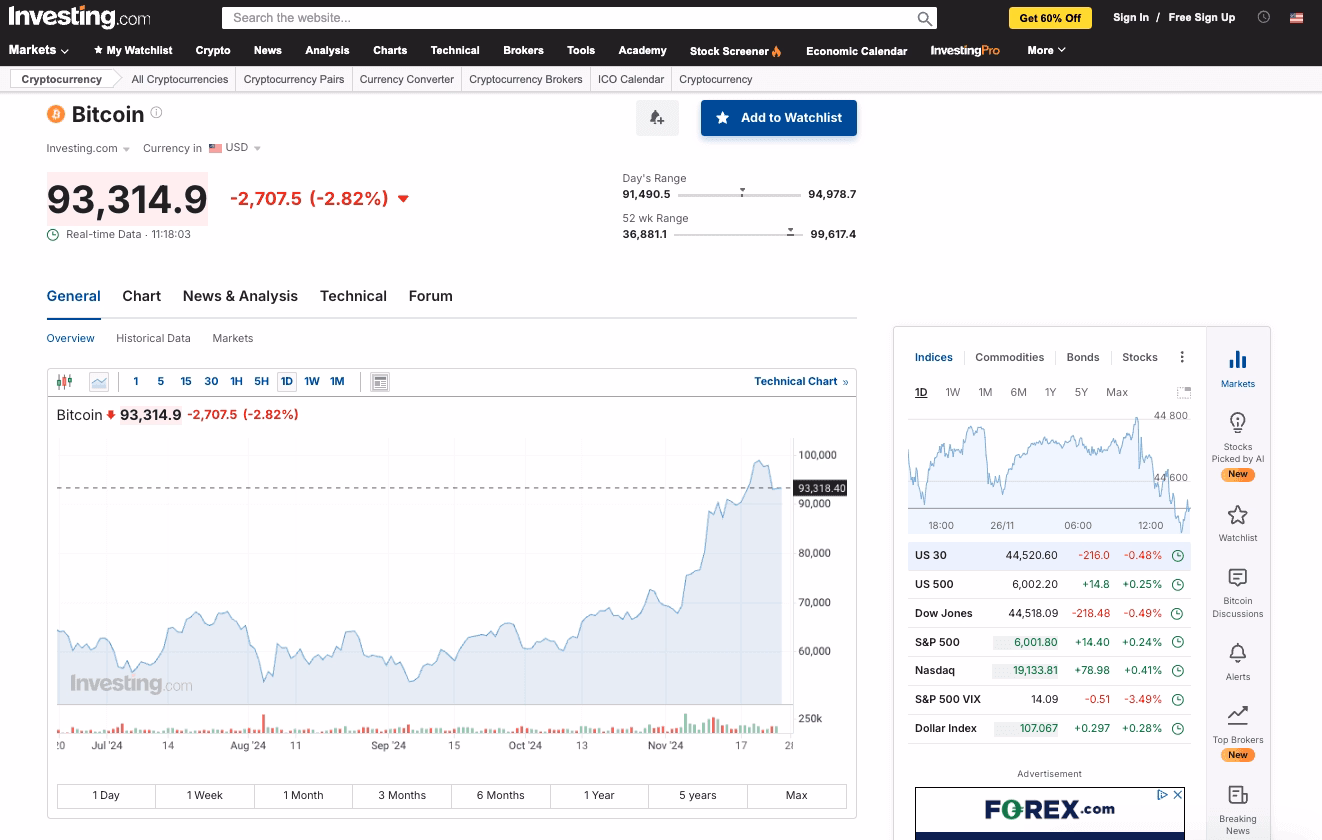Screen dimensions: 1322x840
Task: Click the FOREX.com advertisement banner
Action: coord(1050,813)
